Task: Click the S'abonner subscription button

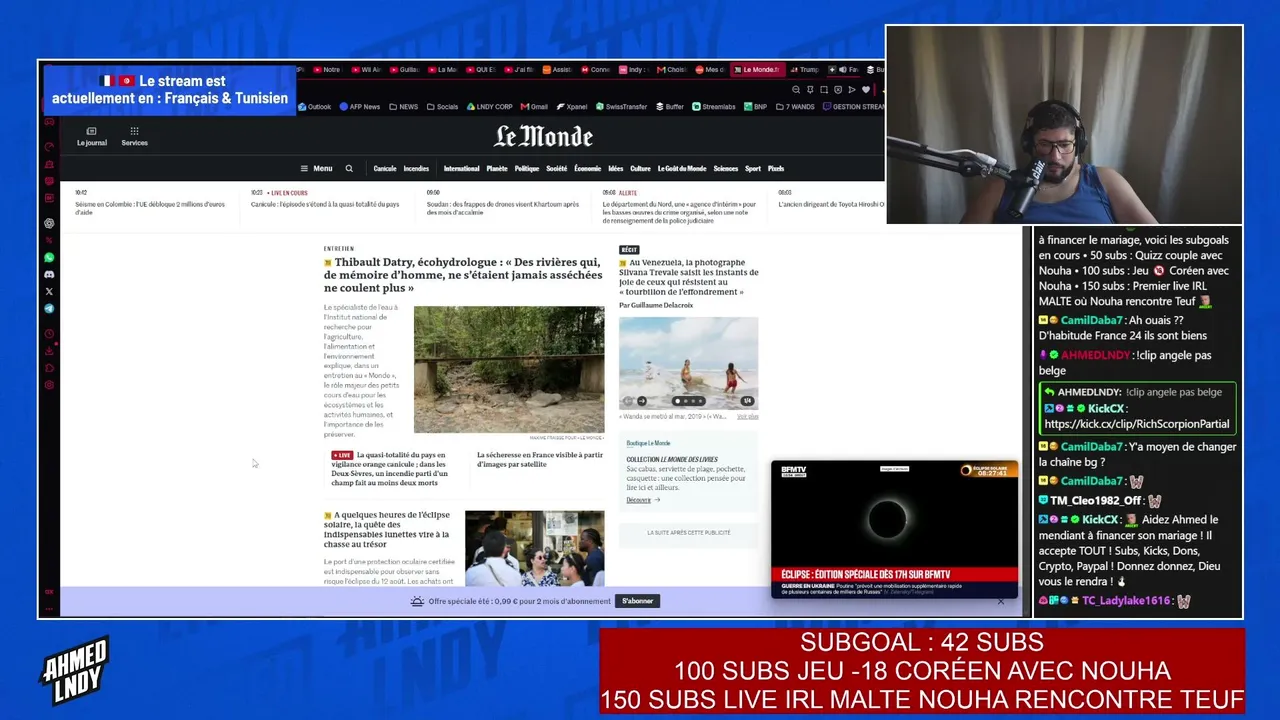Action: point(638,601)
